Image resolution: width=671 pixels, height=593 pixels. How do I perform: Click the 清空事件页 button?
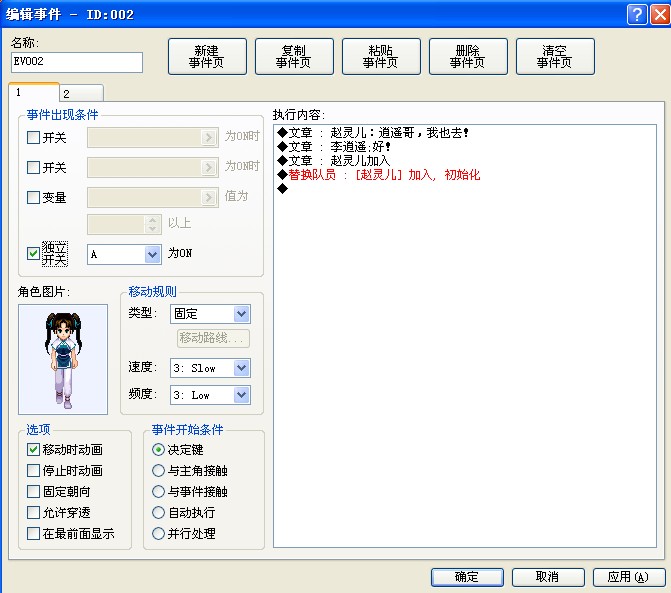click(x=555, y=56)
